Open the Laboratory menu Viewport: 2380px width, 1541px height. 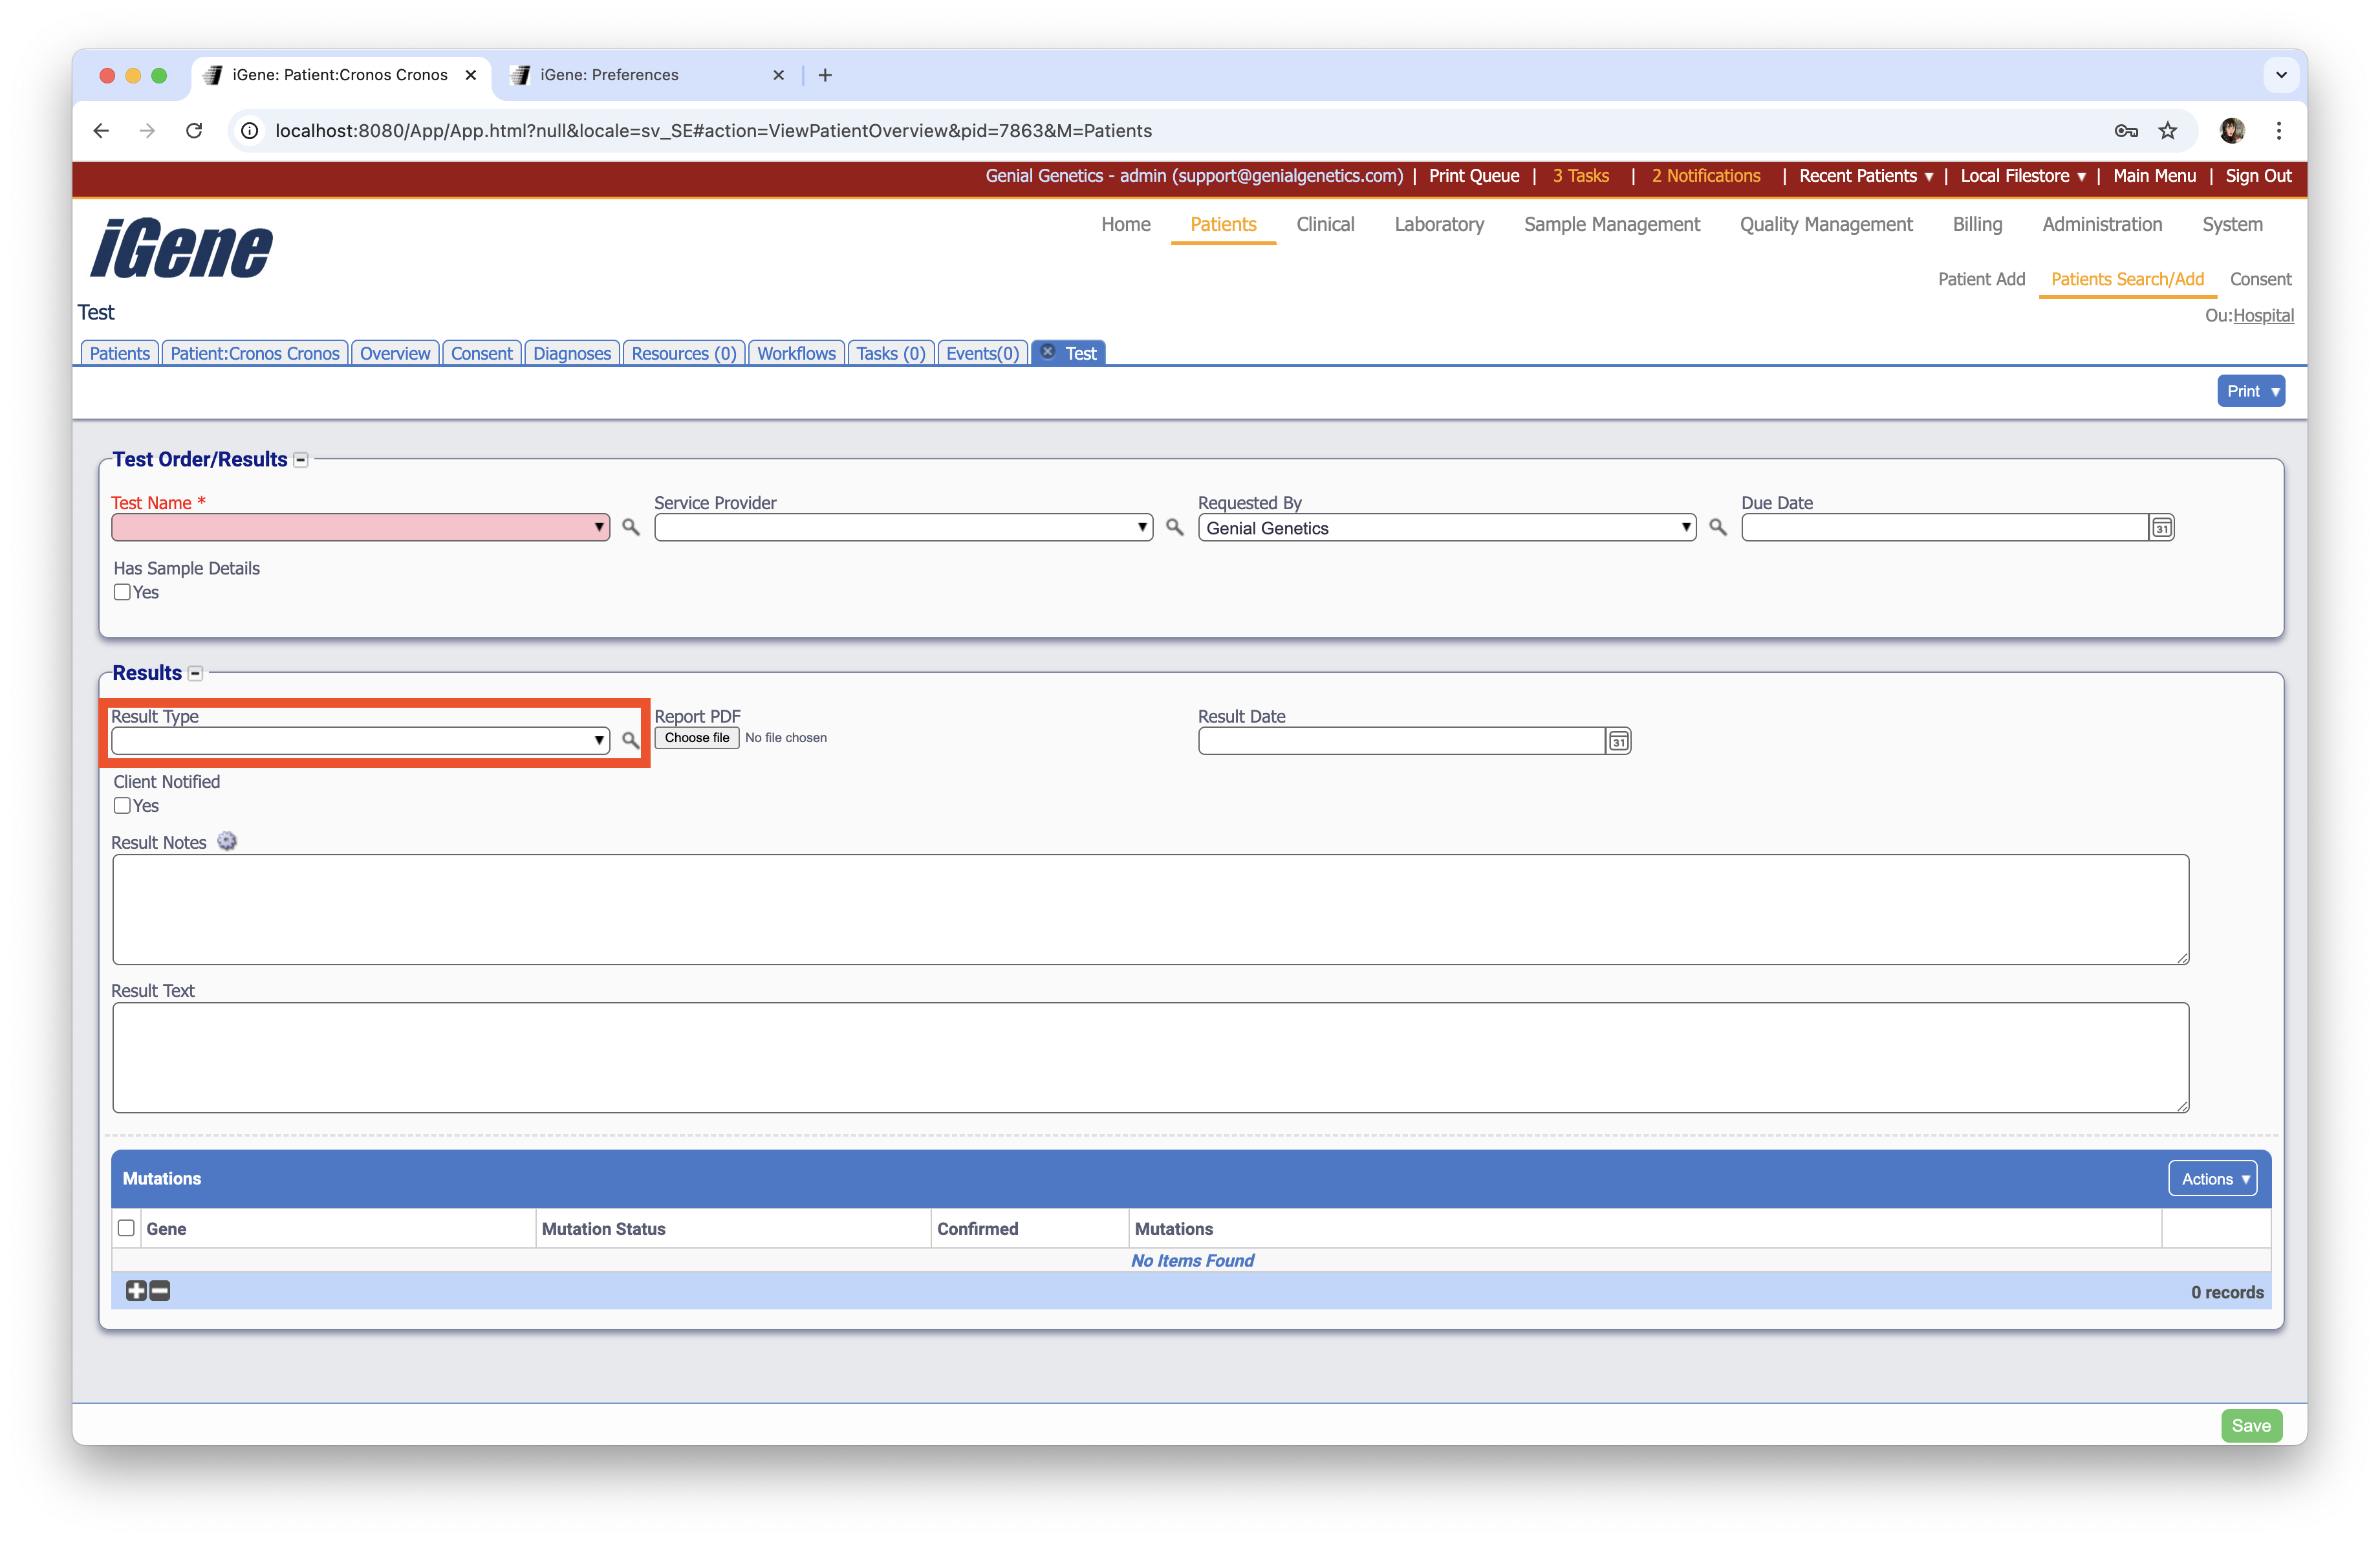point(1438,224)
